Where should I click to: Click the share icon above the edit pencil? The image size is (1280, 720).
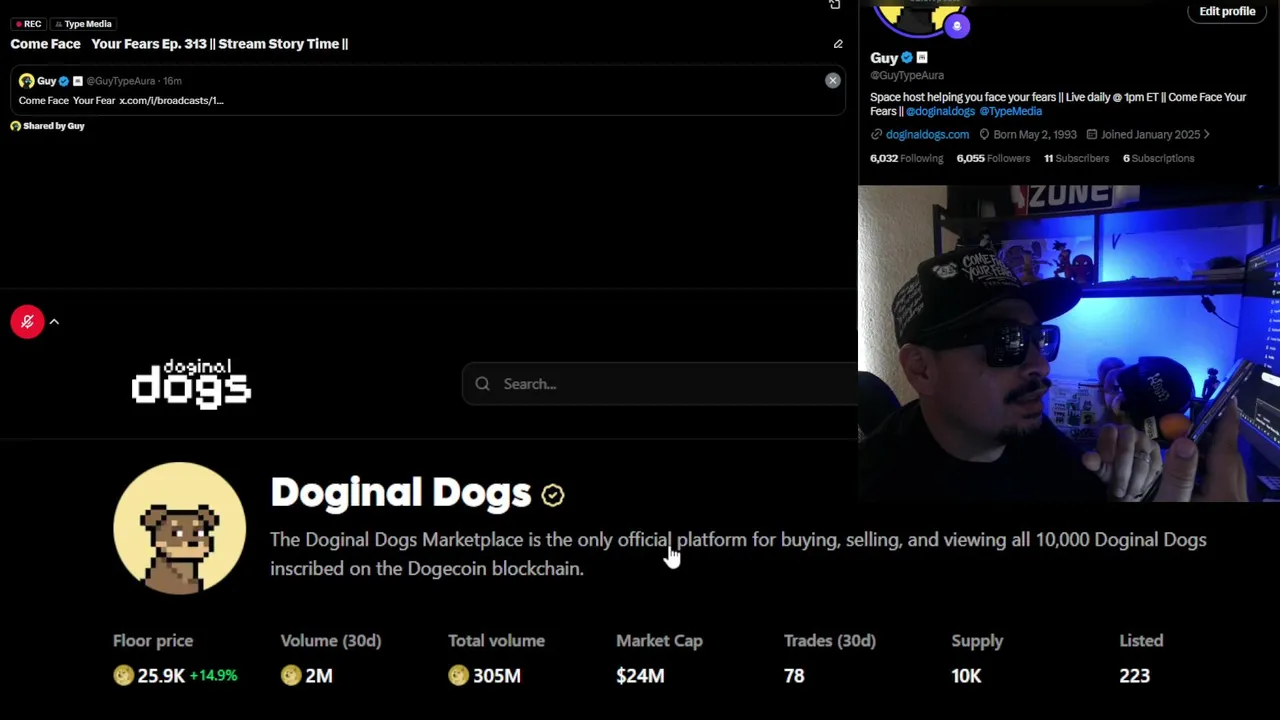click(x=835, y=5)
